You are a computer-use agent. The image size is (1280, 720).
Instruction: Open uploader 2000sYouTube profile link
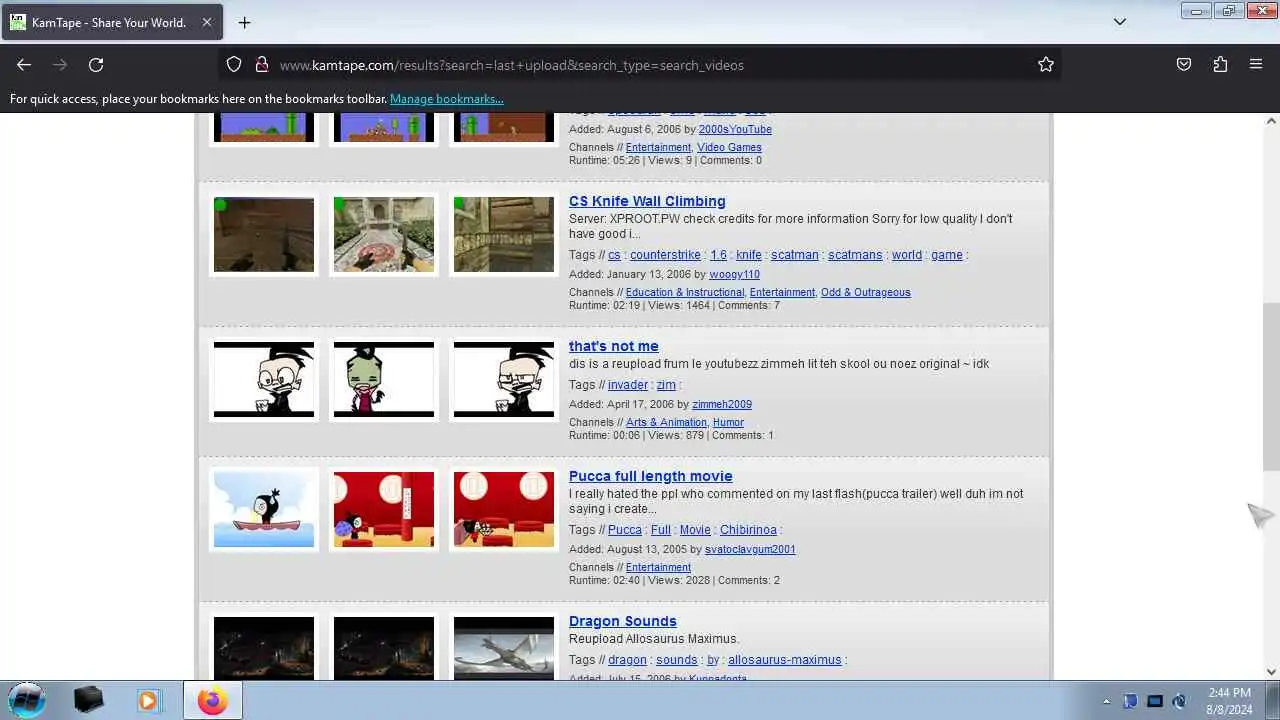click(735, 130)
